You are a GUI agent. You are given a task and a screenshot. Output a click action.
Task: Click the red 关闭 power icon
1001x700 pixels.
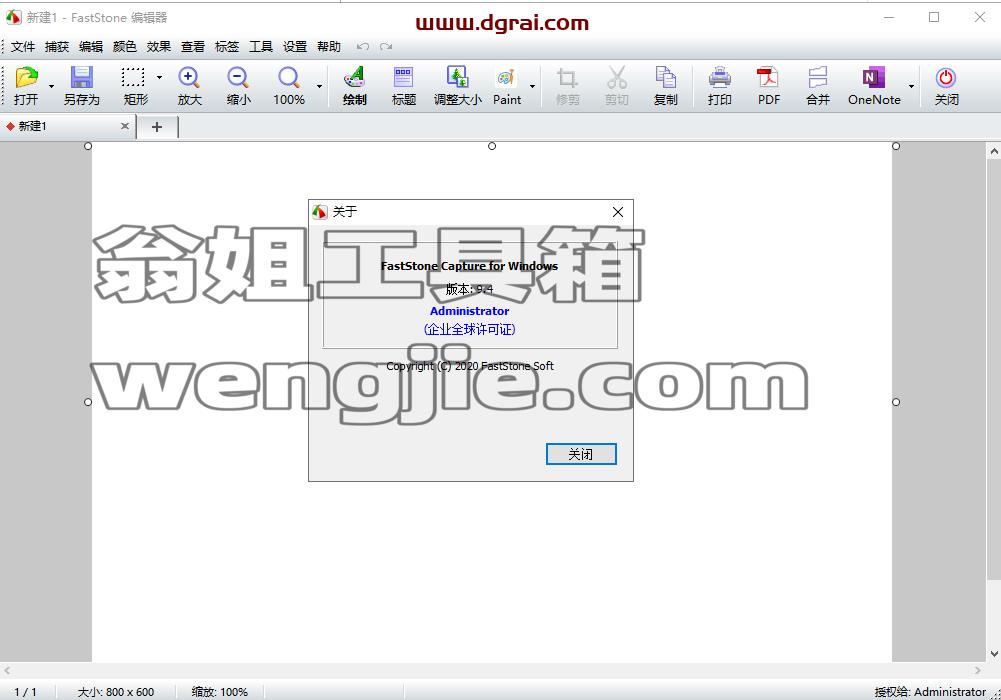coord(946,85)
